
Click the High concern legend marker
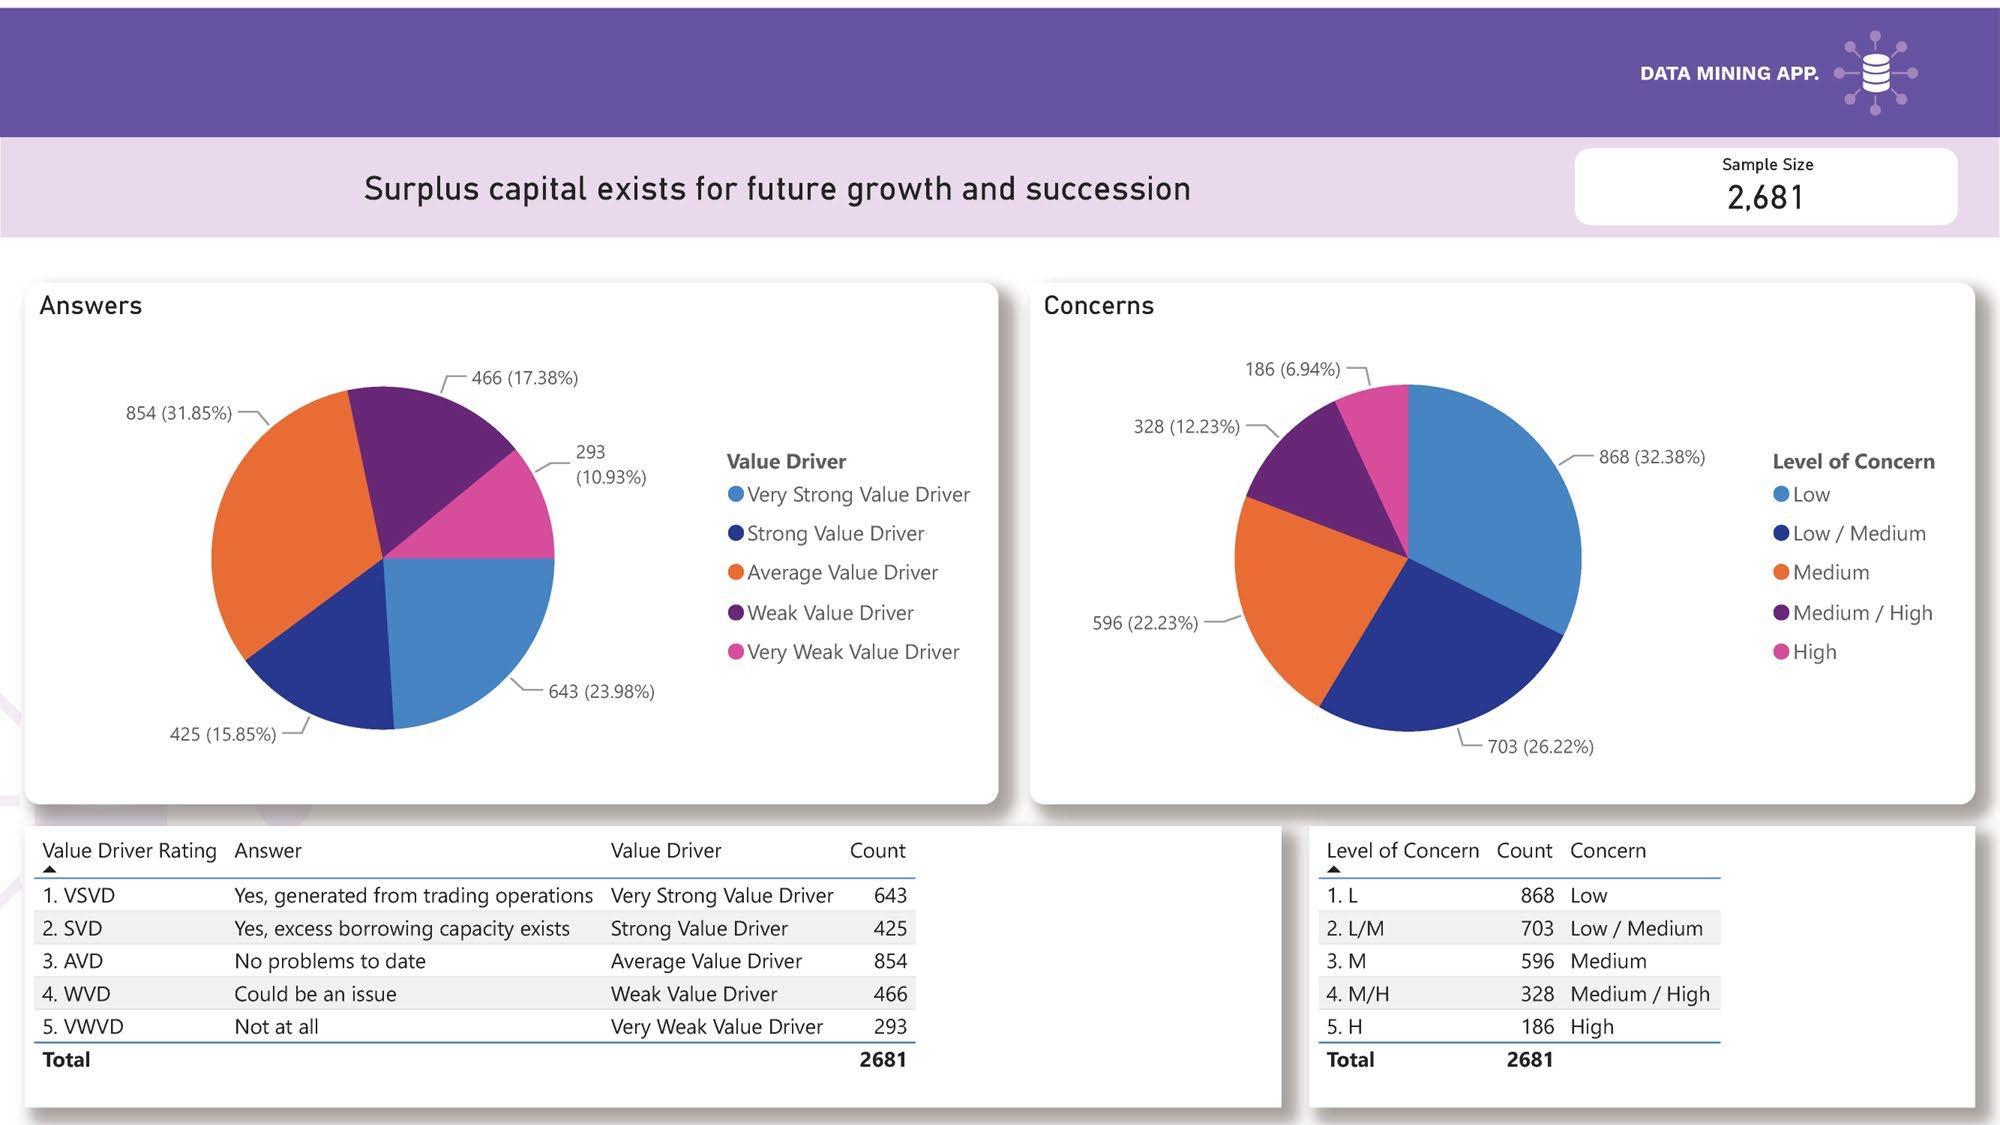(1781, 652)
